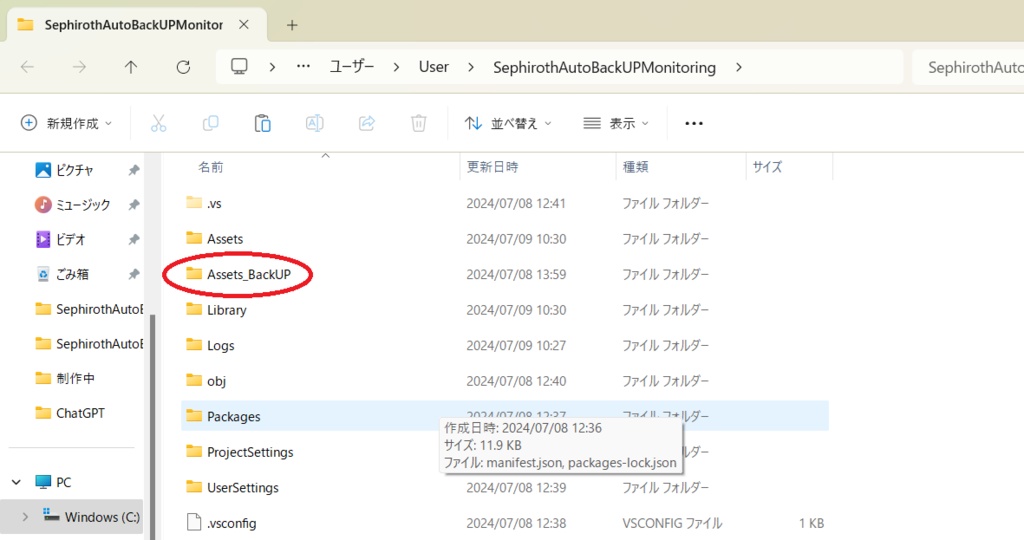Viewport: 1024px width, 540px height.
Task: Click the Rename icon in toolbar
Action: pyautogui.click(x=315, y=123)
